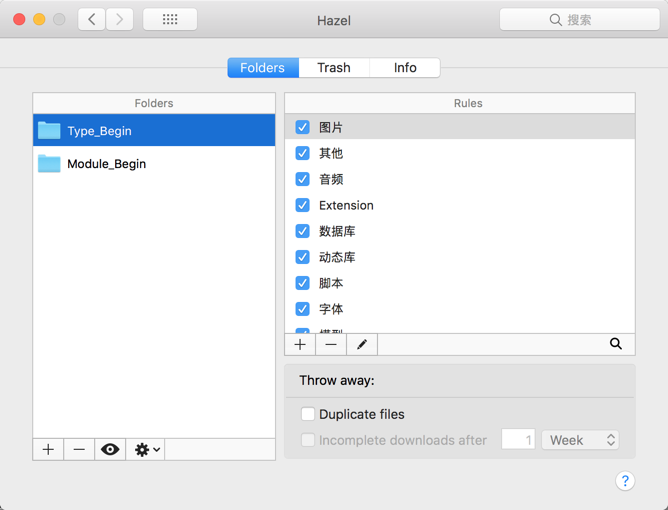Open the gear actions menu under Folders
This screenshot has width=668, height=510.
[x=146, y=449]
